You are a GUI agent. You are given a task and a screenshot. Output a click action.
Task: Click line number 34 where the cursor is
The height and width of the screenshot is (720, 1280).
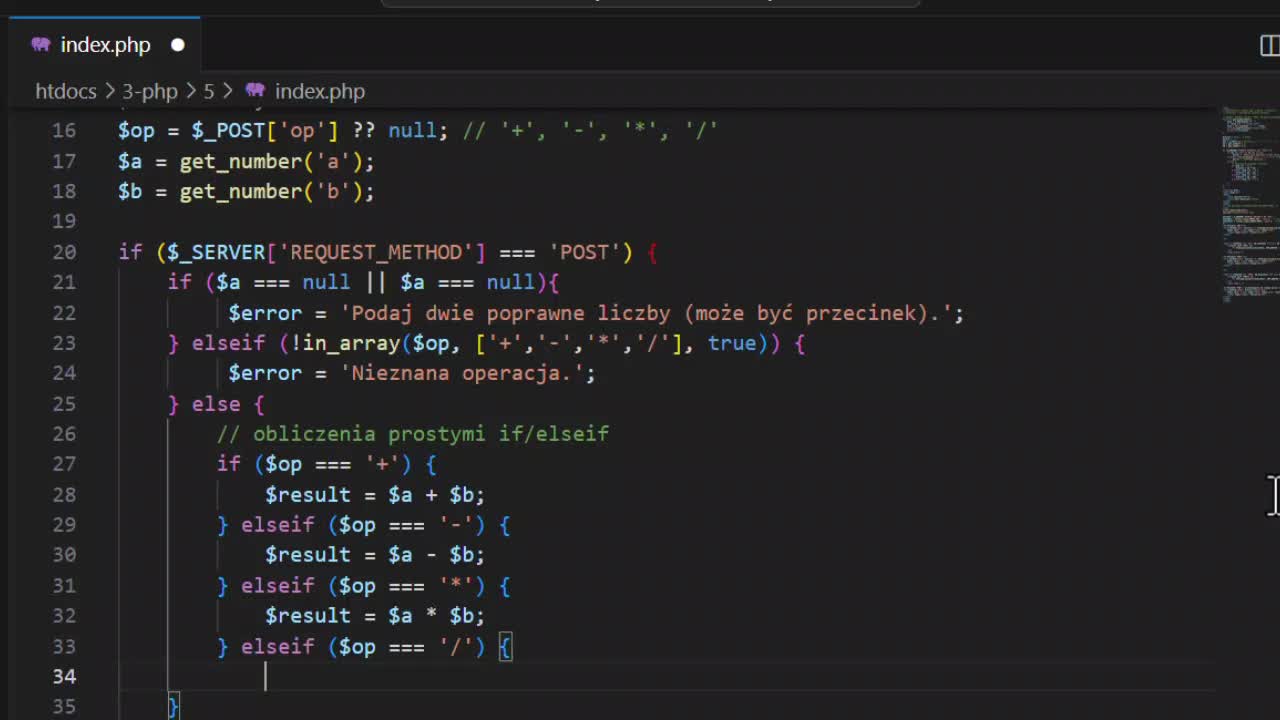click(x=64, y=677)
